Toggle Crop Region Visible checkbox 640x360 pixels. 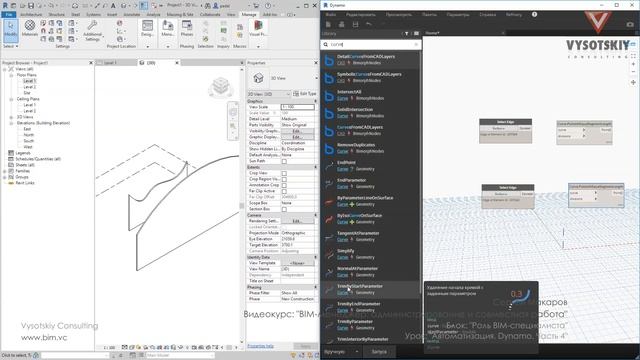(284, 179)
